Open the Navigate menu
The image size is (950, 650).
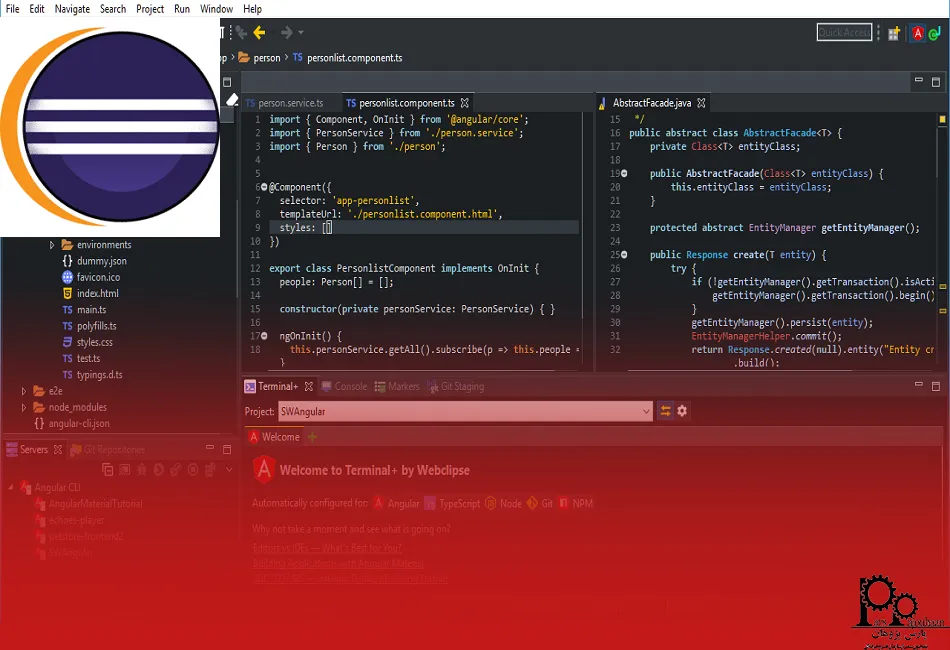click(x=72, y=9)
